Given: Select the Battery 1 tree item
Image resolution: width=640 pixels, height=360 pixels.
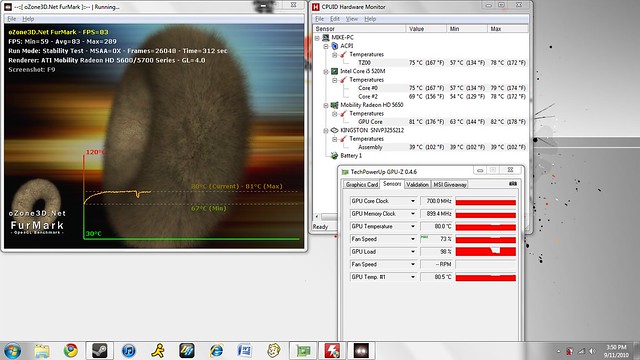Looking at the screenshot, I should 351,156.
